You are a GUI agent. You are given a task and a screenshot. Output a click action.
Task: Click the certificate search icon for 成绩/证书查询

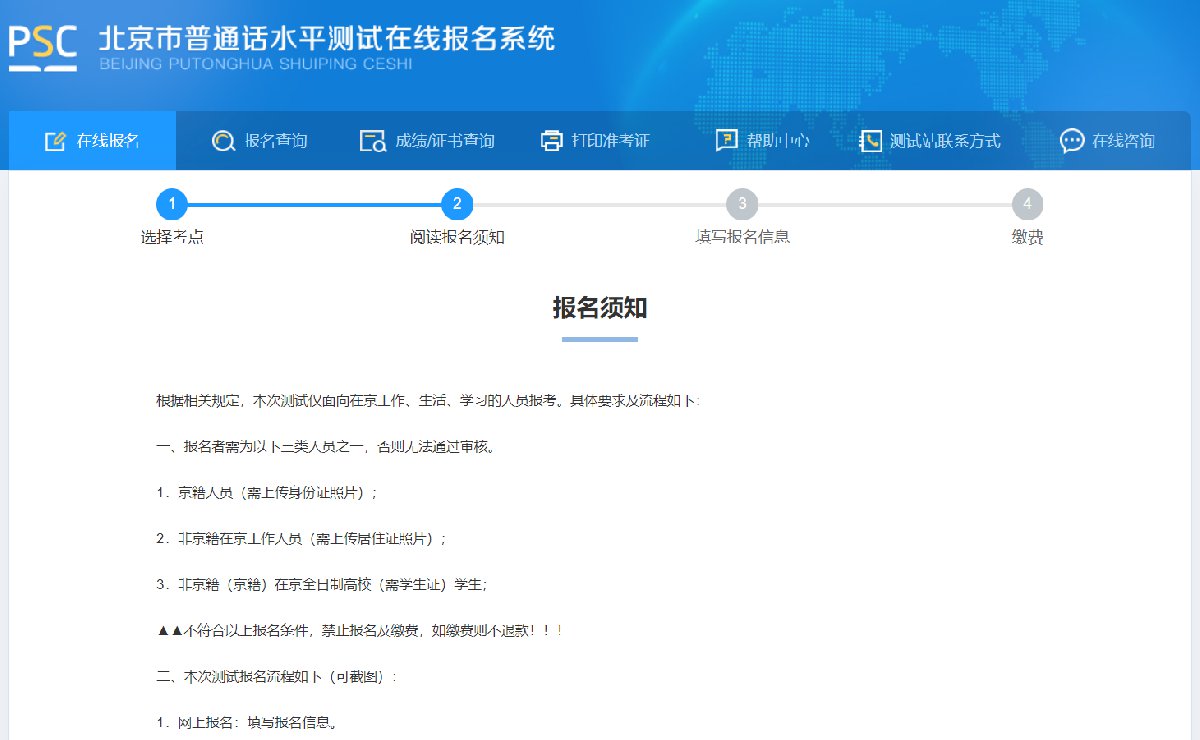point(372,141)
